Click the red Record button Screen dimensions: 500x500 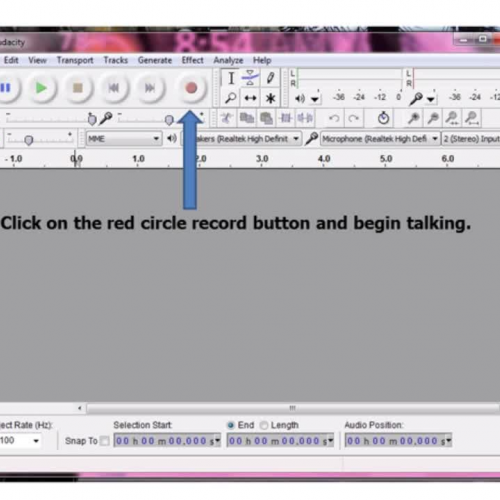pyautogui.click(x=191, y=88)
